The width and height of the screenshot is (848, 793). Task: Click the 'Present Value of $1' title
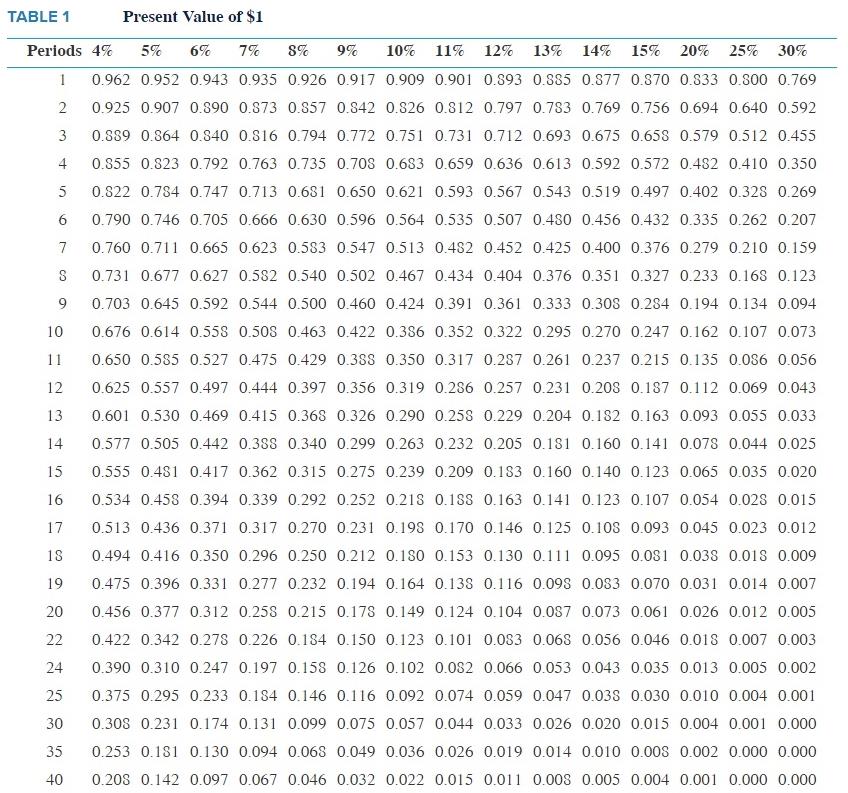[x=193, y=17]
